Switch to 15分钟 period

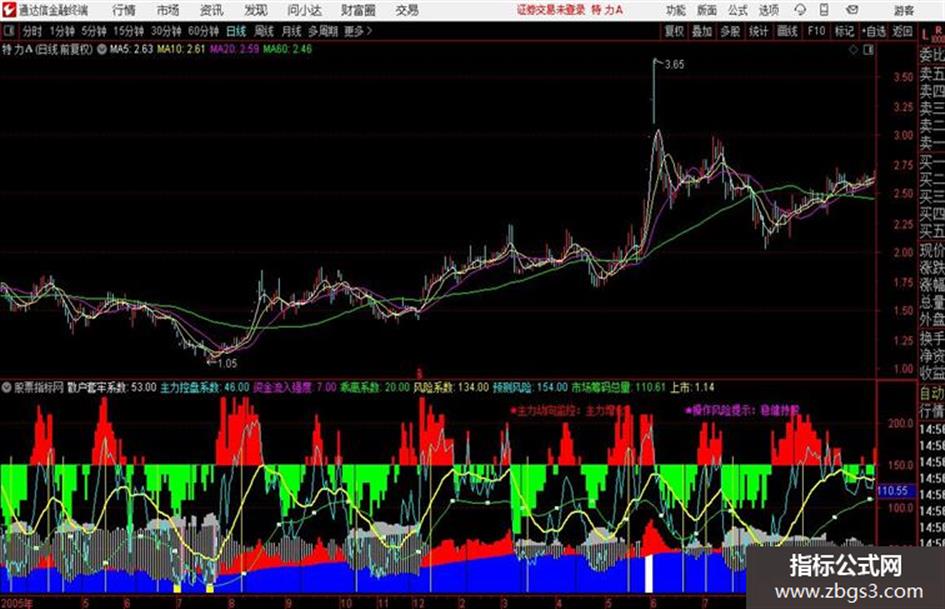click(x=129, y=31)
